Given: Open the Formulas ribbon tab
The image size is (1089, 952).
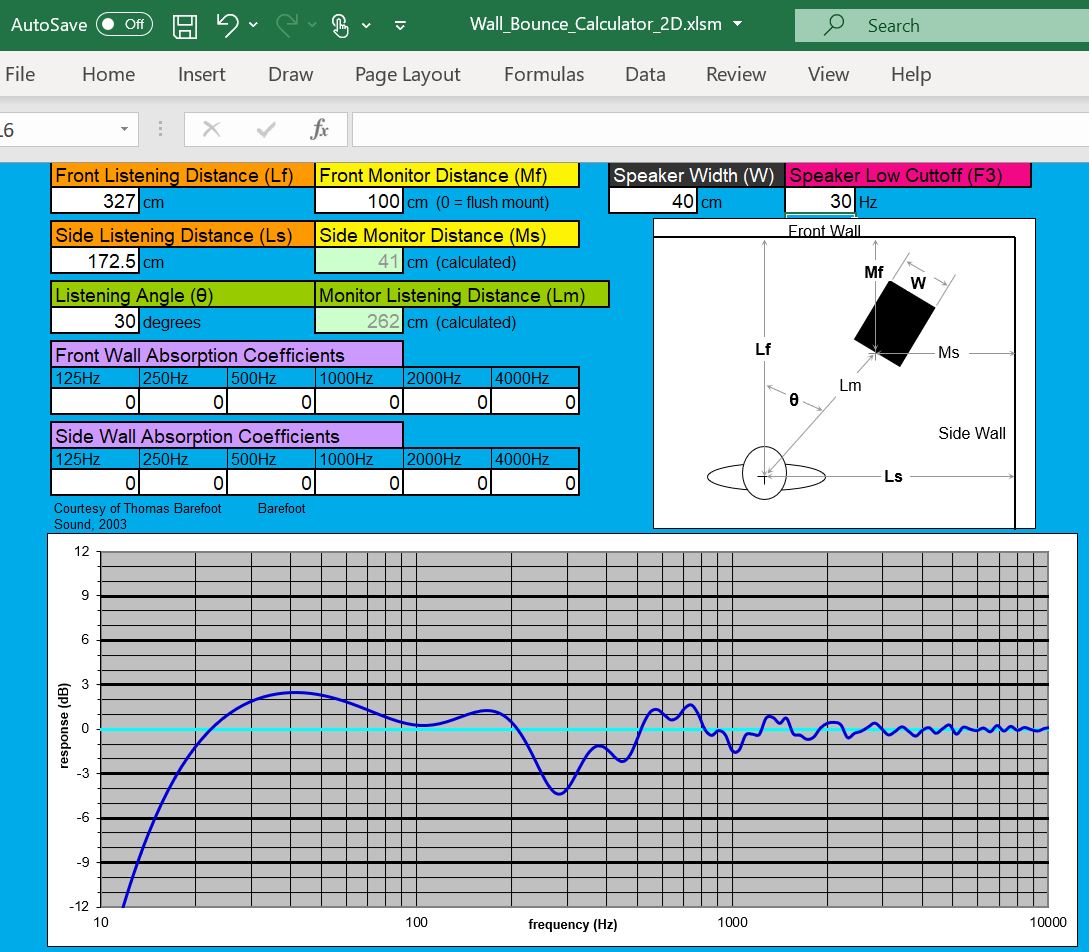Looking at the screenshot, I should [x=544, y=74].
